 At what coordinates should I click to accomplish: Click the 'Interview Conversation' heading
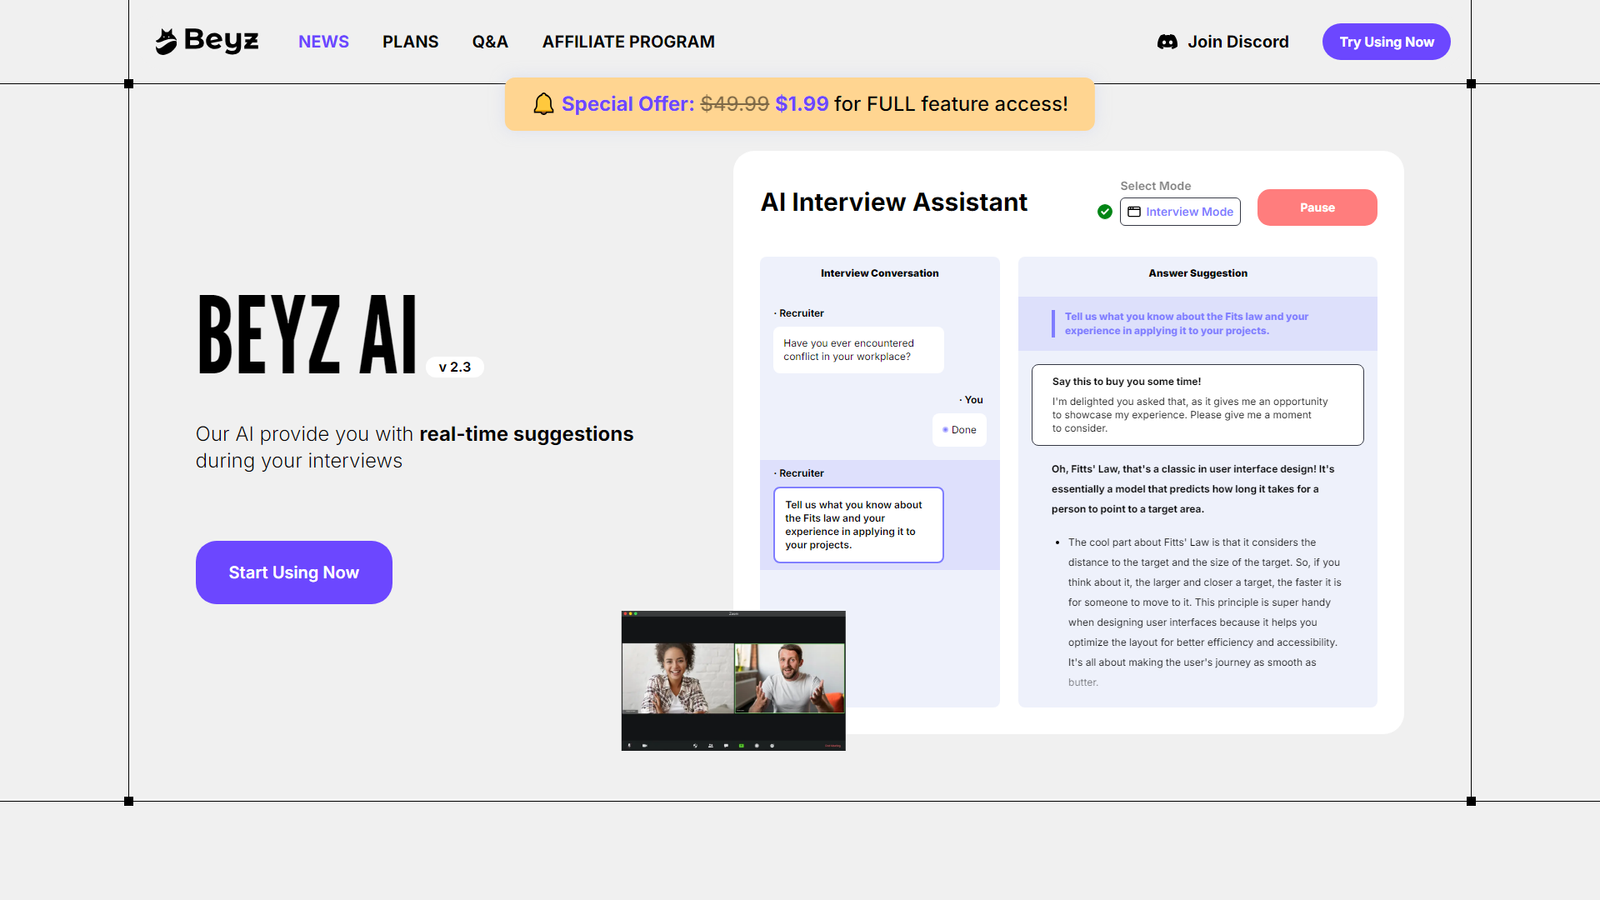(x=880, y=273)
